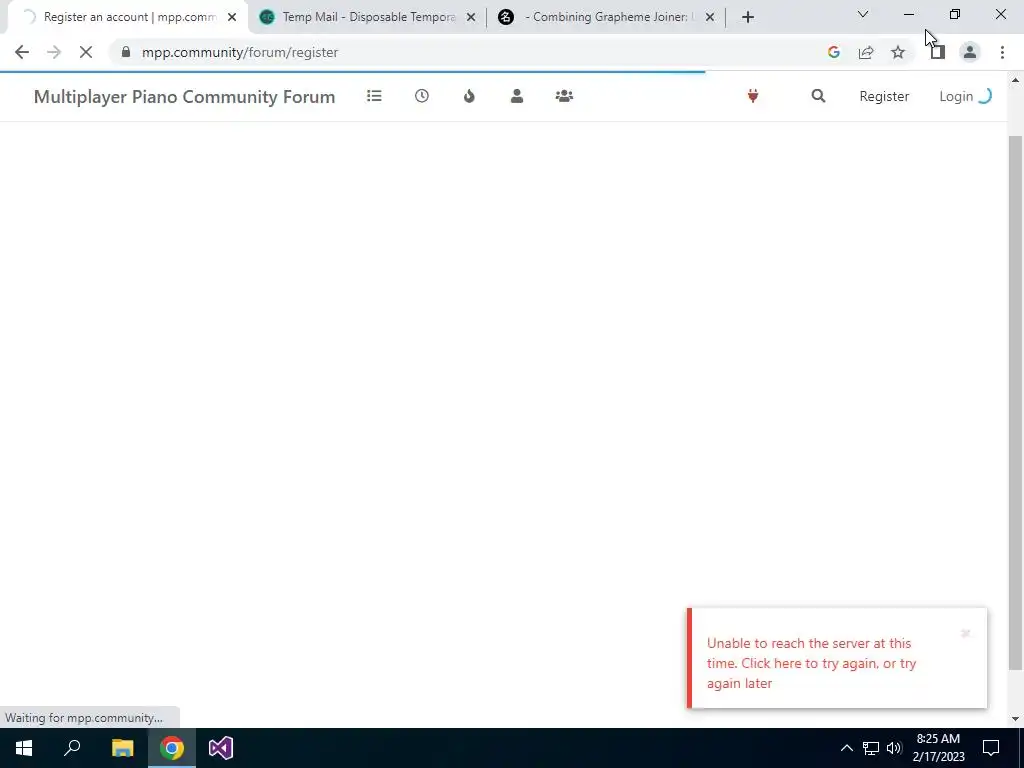1024x768 pixels.
Task: Click the Register link in navbar
Action: [884, 96]
